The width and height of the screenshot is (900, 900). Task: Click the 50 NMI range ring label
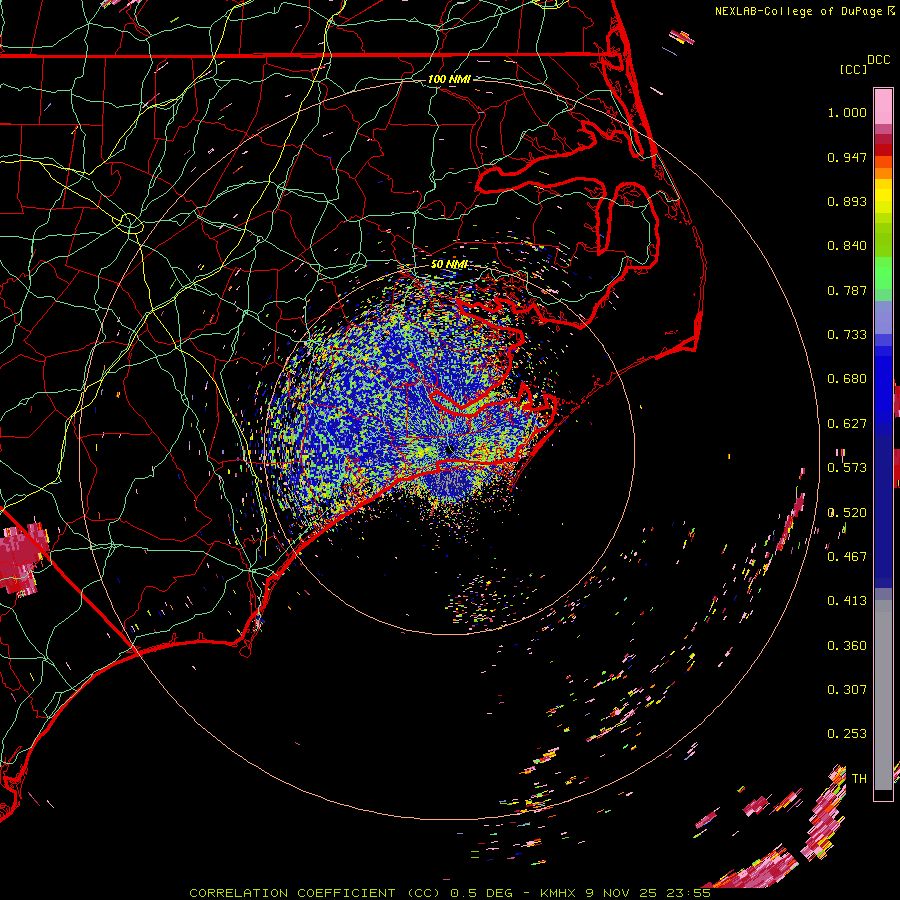point(449,265)
